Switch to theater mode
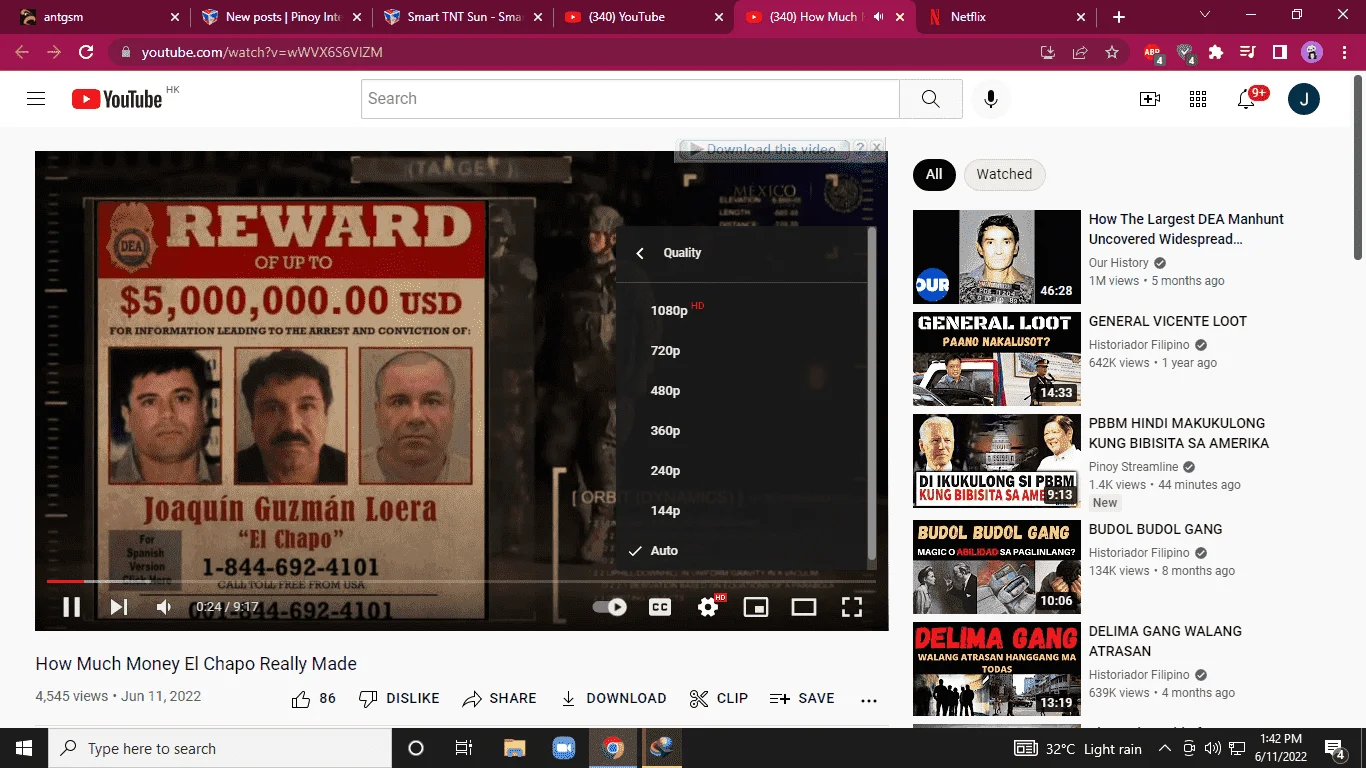The height and width of the screenshot is (768, 1366). (804, 606)
